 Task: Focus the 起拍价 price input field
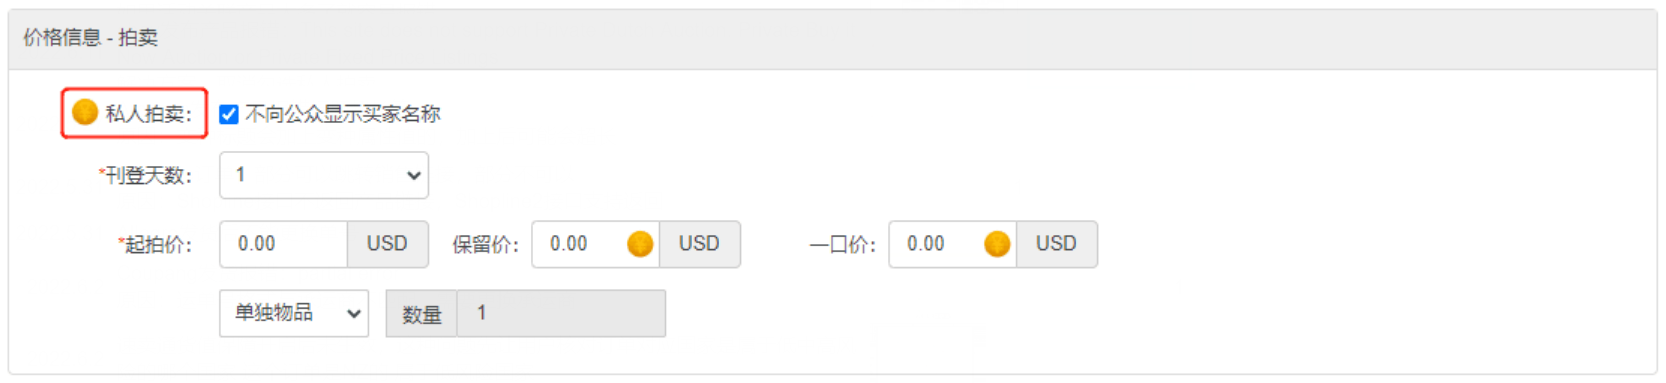[x=284, y=244]
